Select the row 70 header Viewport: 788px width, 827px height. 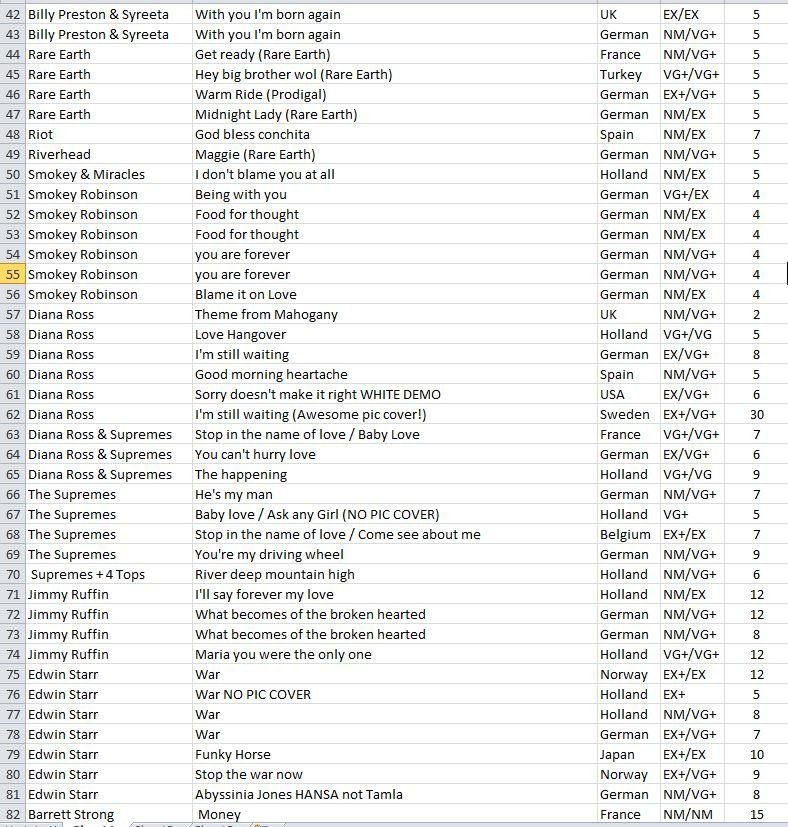[x=12, y=574]
